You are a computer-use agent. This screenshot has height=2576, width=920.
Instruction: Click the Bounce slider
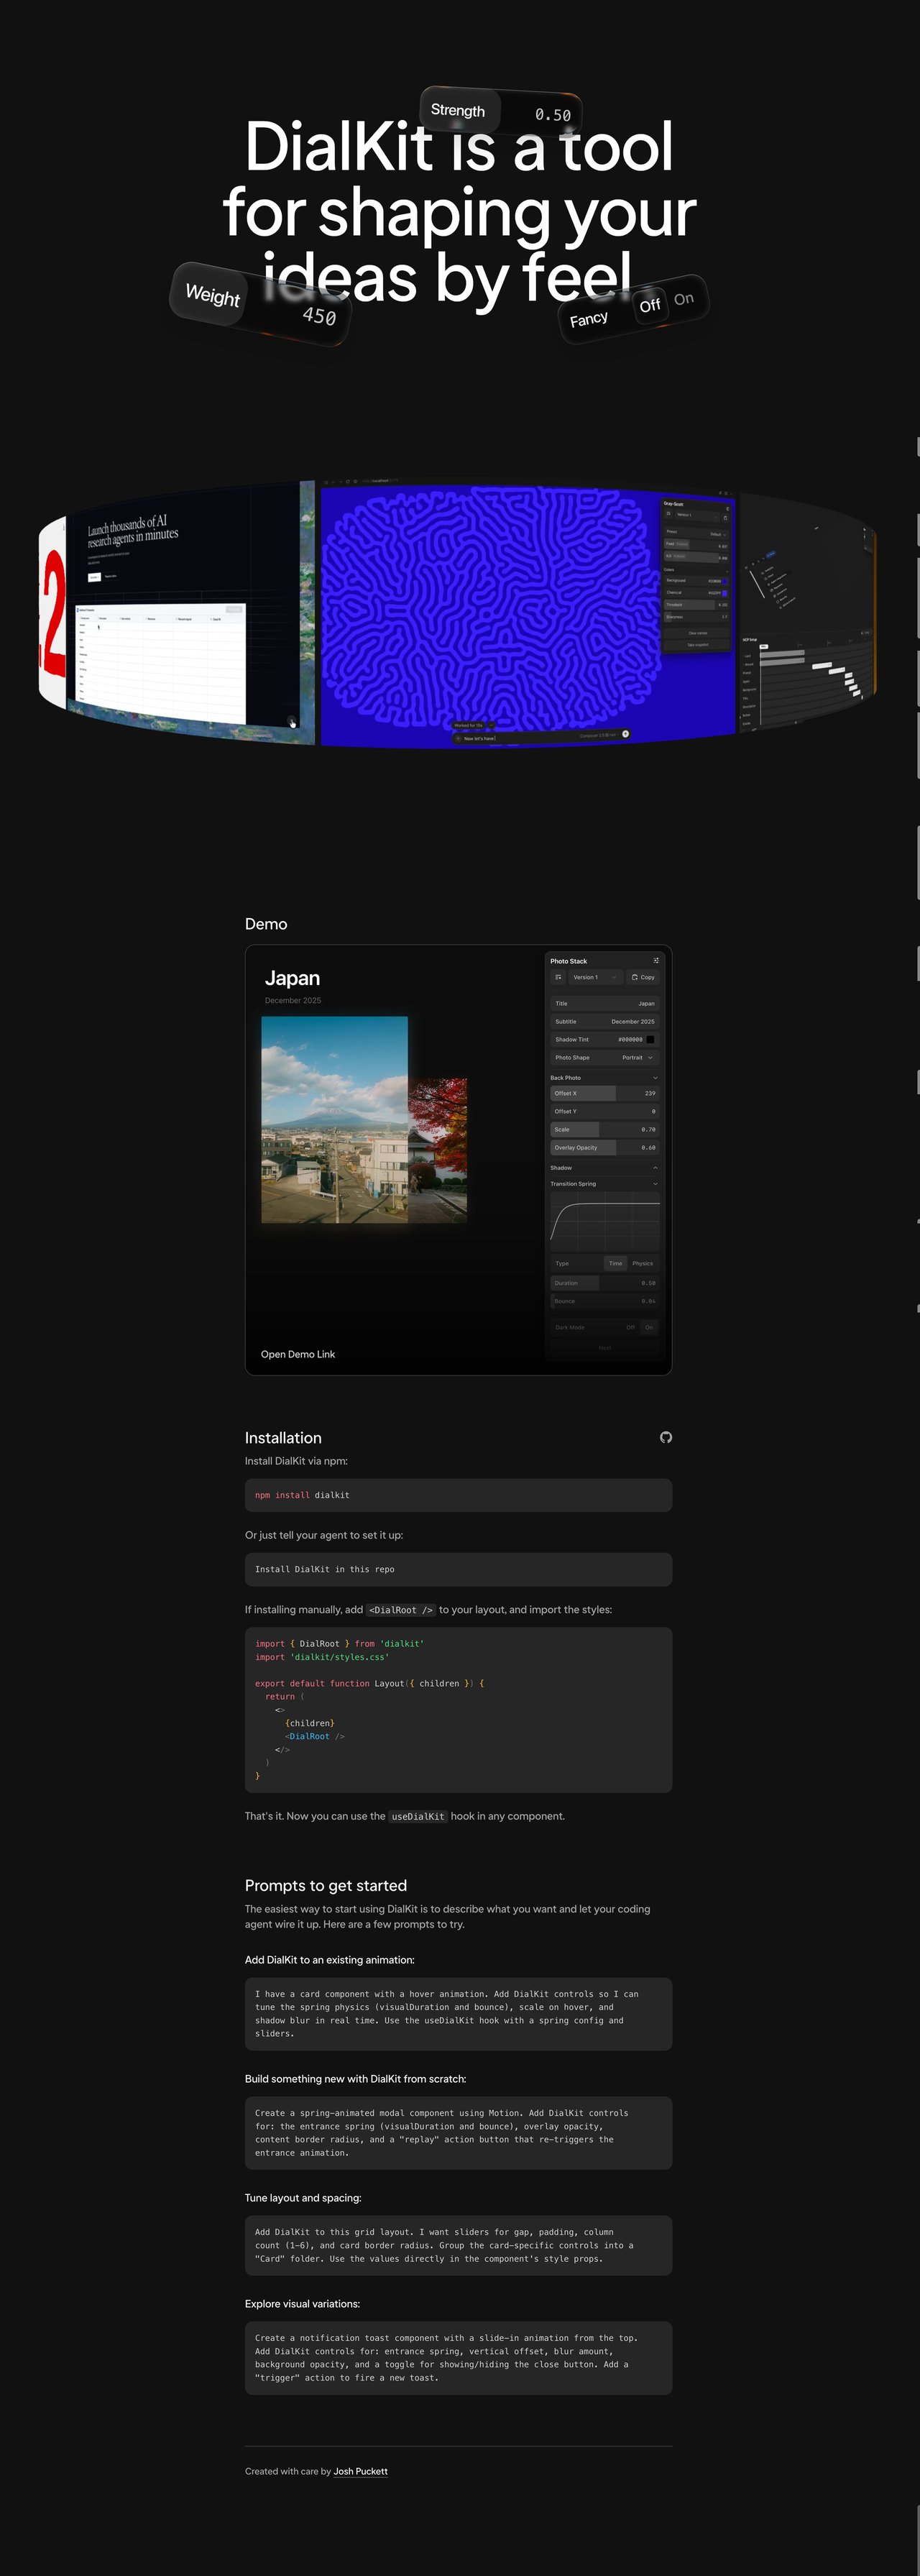(605, 1301)
